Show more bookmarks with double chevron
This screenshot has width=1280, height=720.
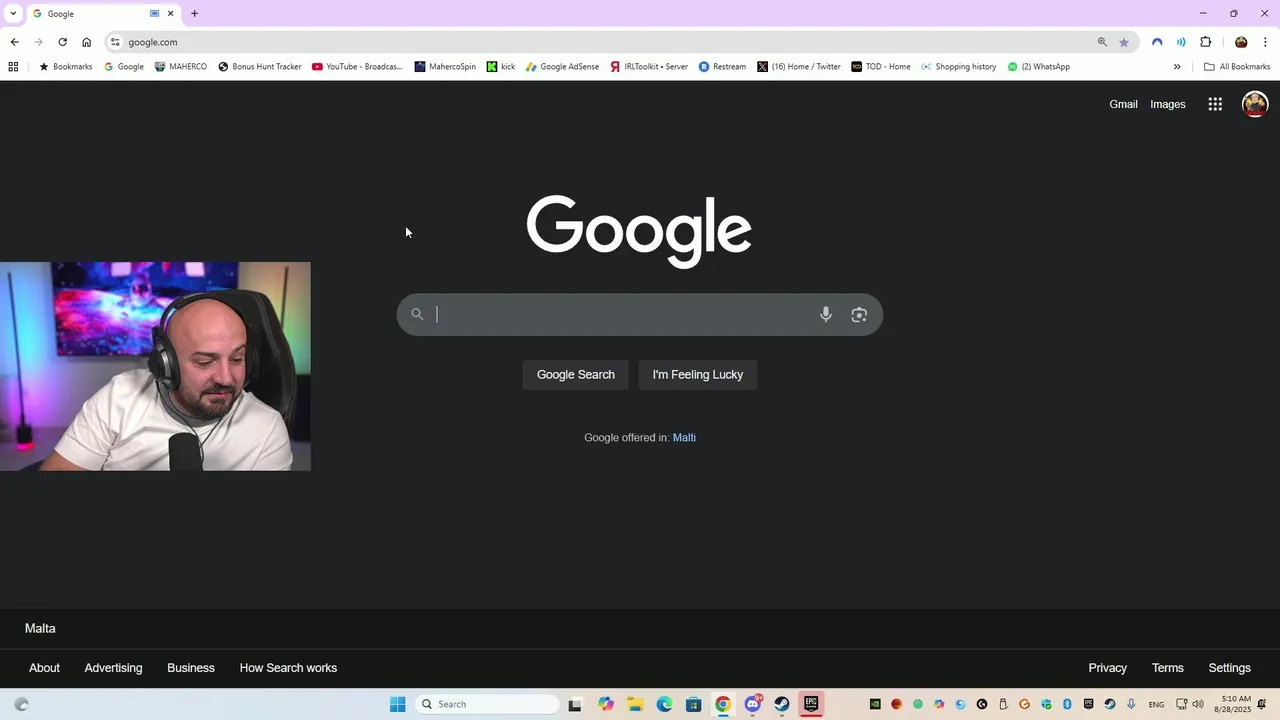point(1177,67)
